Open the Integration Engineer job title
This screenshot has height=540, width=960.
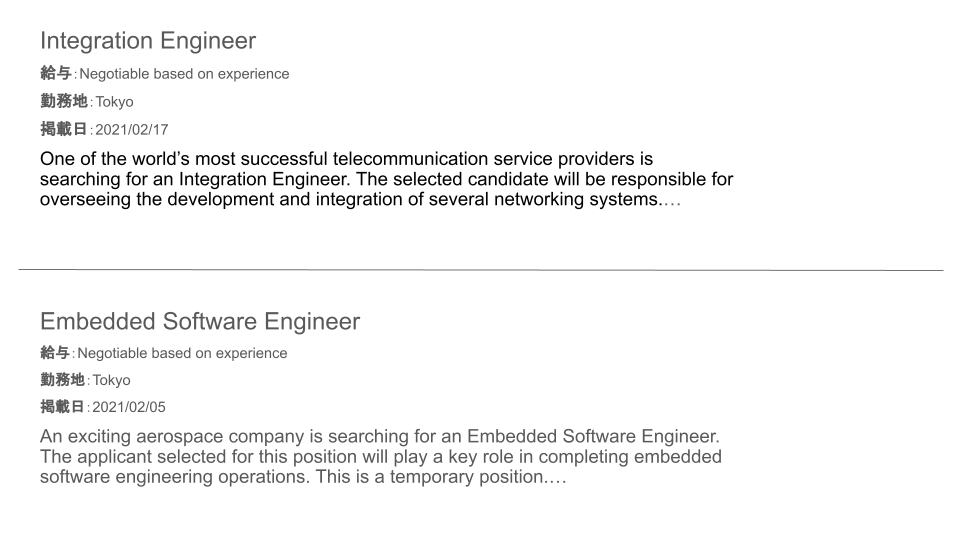[x=148, y=41]
